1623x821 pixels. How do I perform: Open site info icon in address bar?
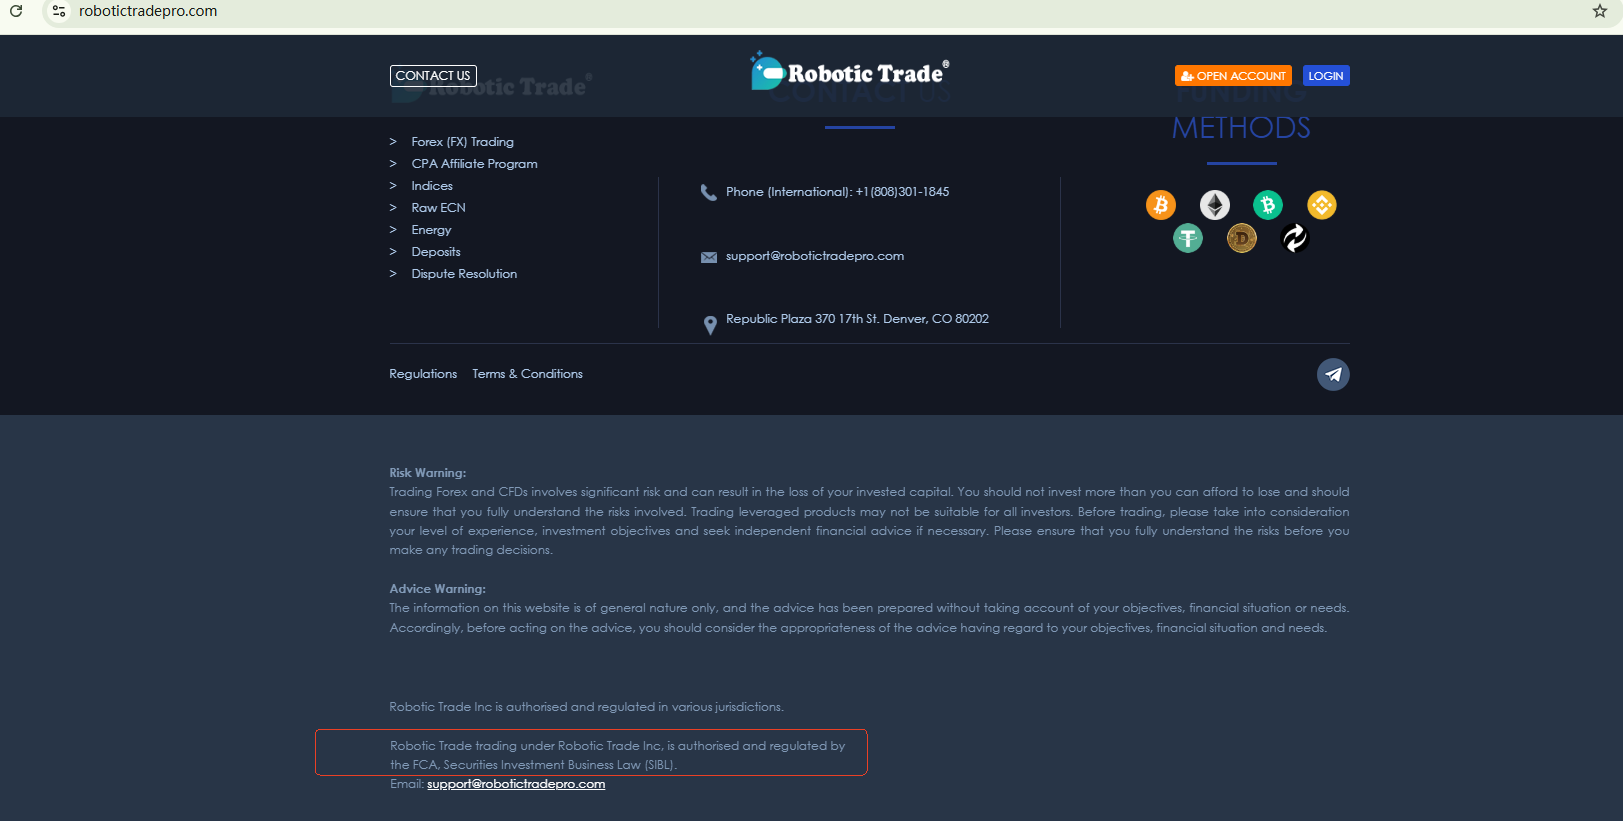pyautogui.click(x=59, y=11)
